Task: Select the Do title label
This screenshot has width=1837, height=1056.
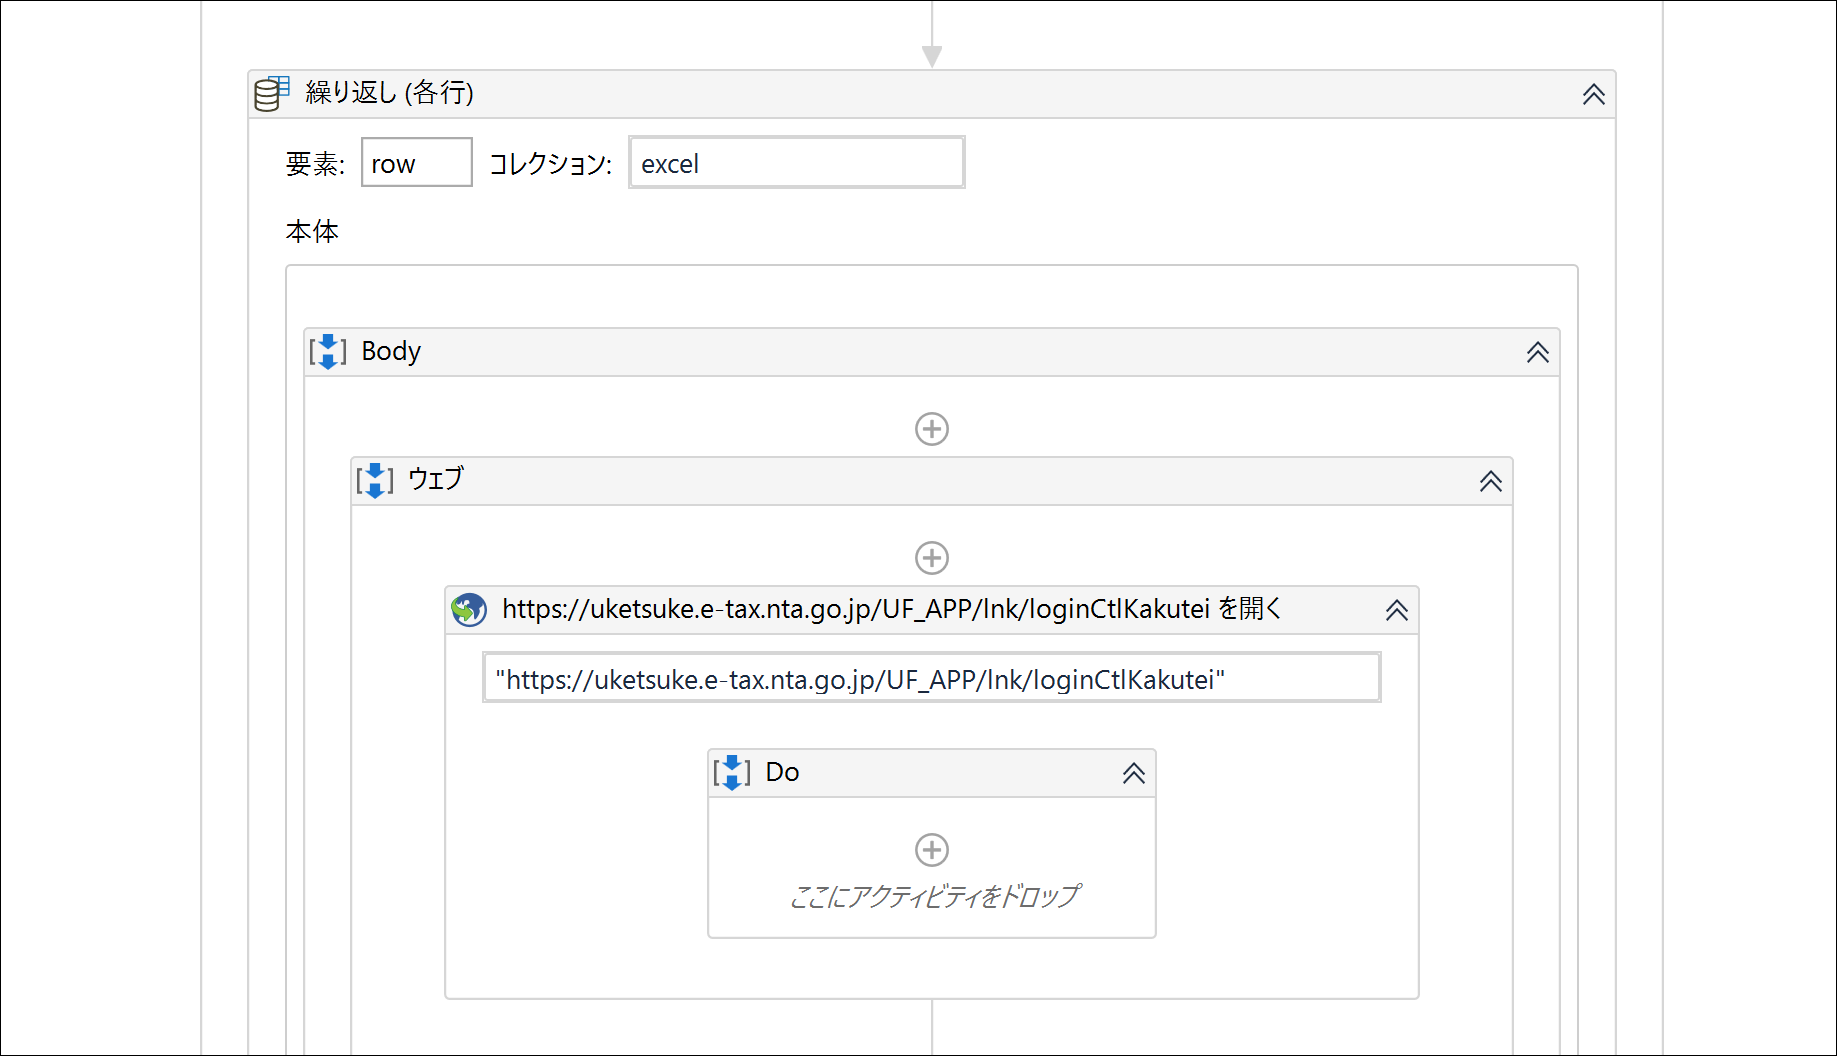Action: click(x=782, y=772)
